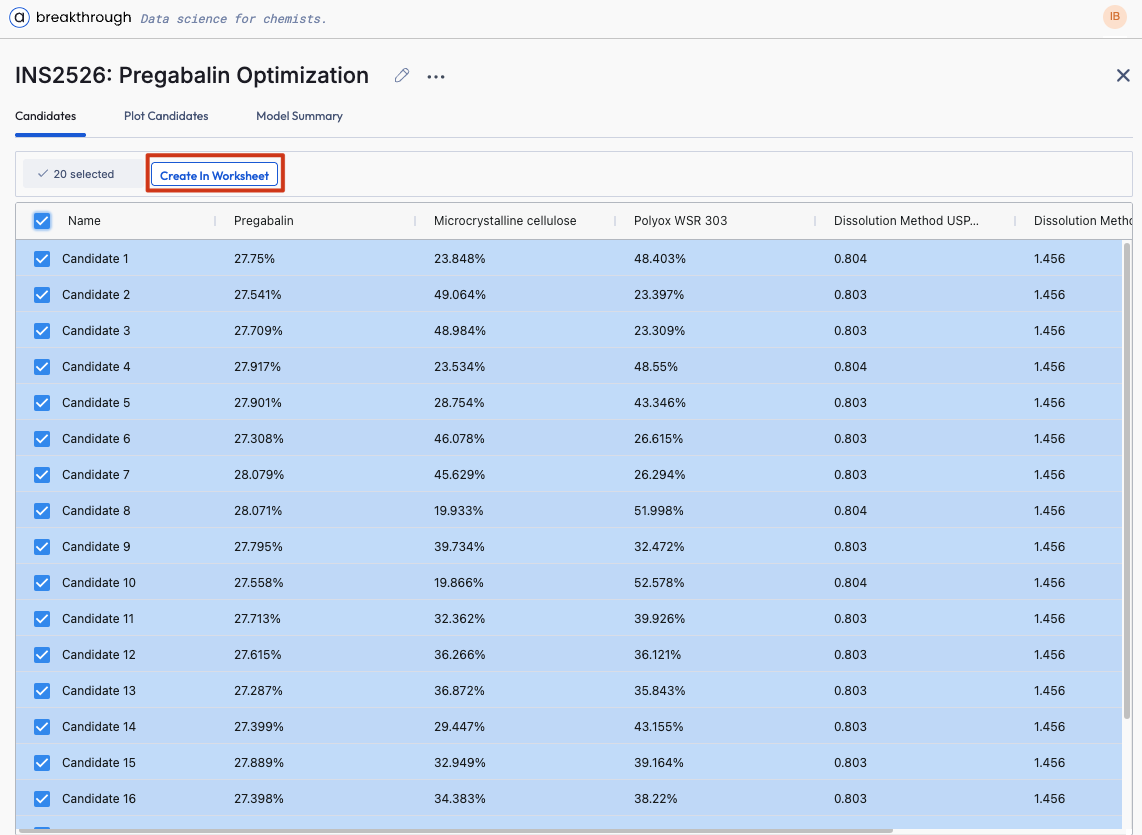Sort by Polyox WSR 303 column header

680,221
